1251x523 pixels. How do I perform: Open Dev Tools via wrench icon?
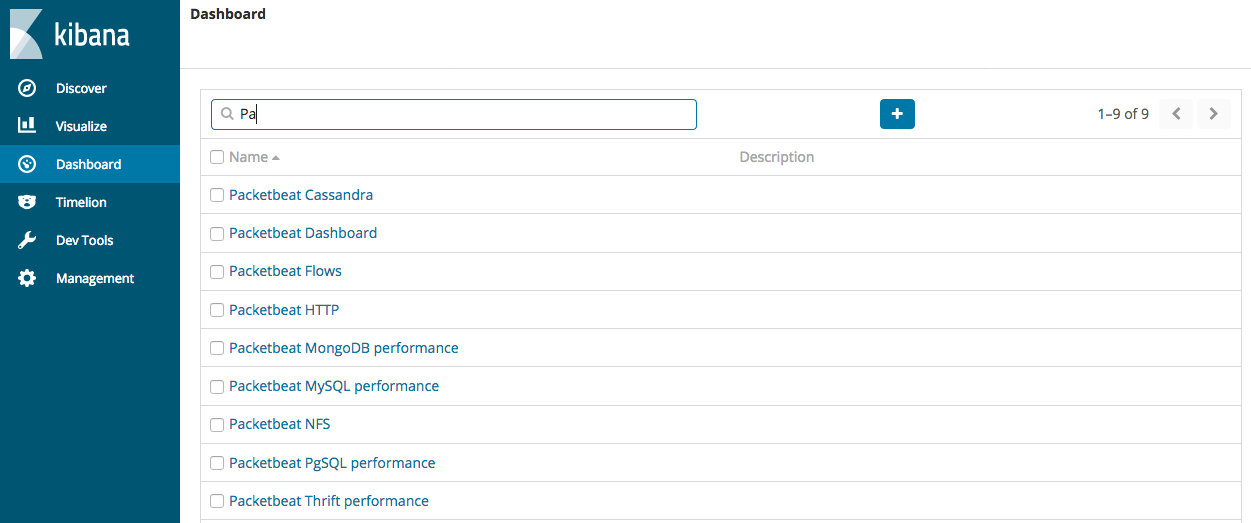pyautogui.click(x=28, y=240)
